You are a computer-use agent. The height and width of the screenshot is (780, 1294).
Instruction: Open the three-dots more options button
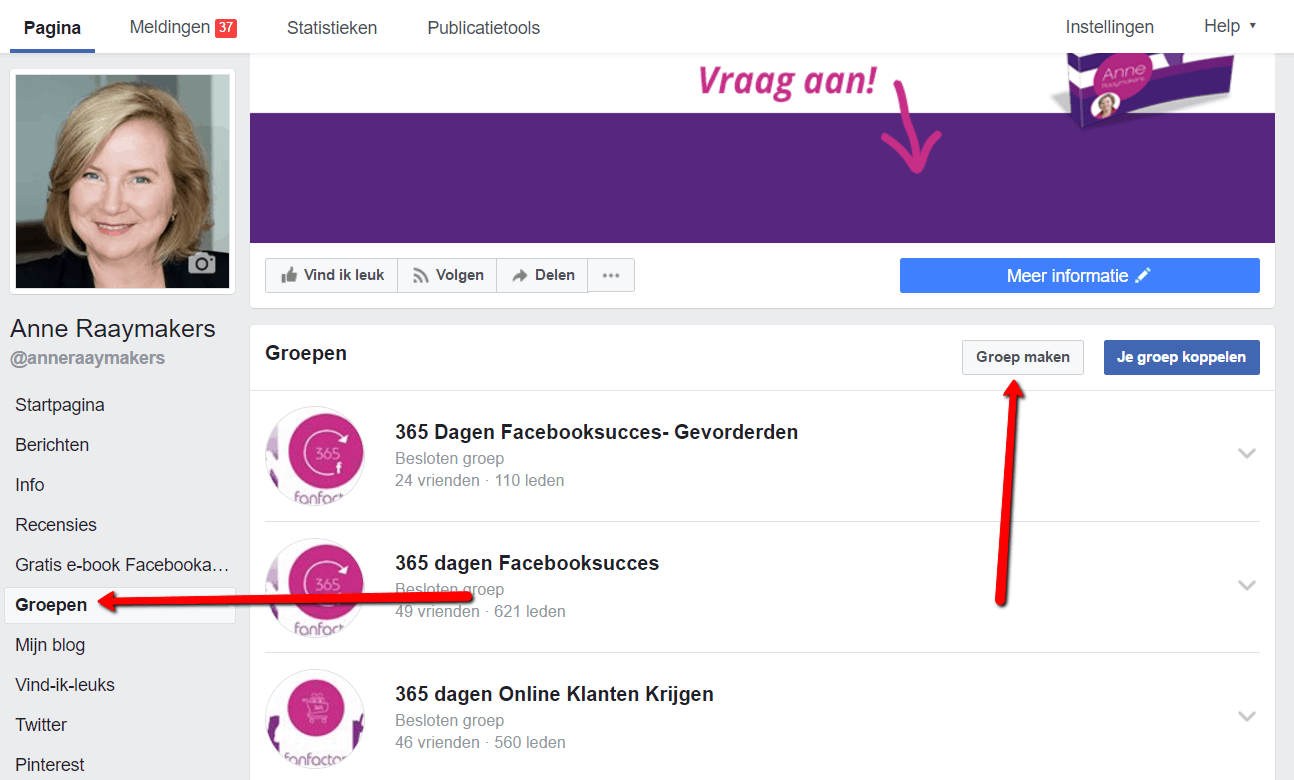pyautogui.click(x=611, y=275)
